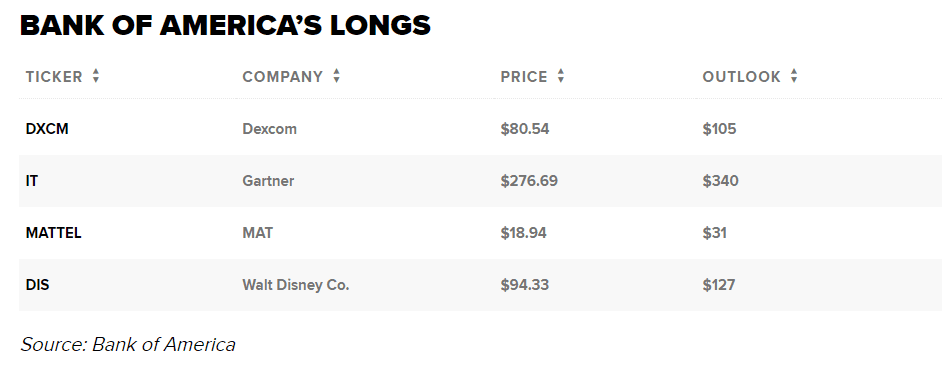Image resolution: width=942 pixels, height=365 pixels.
Task: Click the sort arrows next to Ticker
Action: [x=96, y=76]
